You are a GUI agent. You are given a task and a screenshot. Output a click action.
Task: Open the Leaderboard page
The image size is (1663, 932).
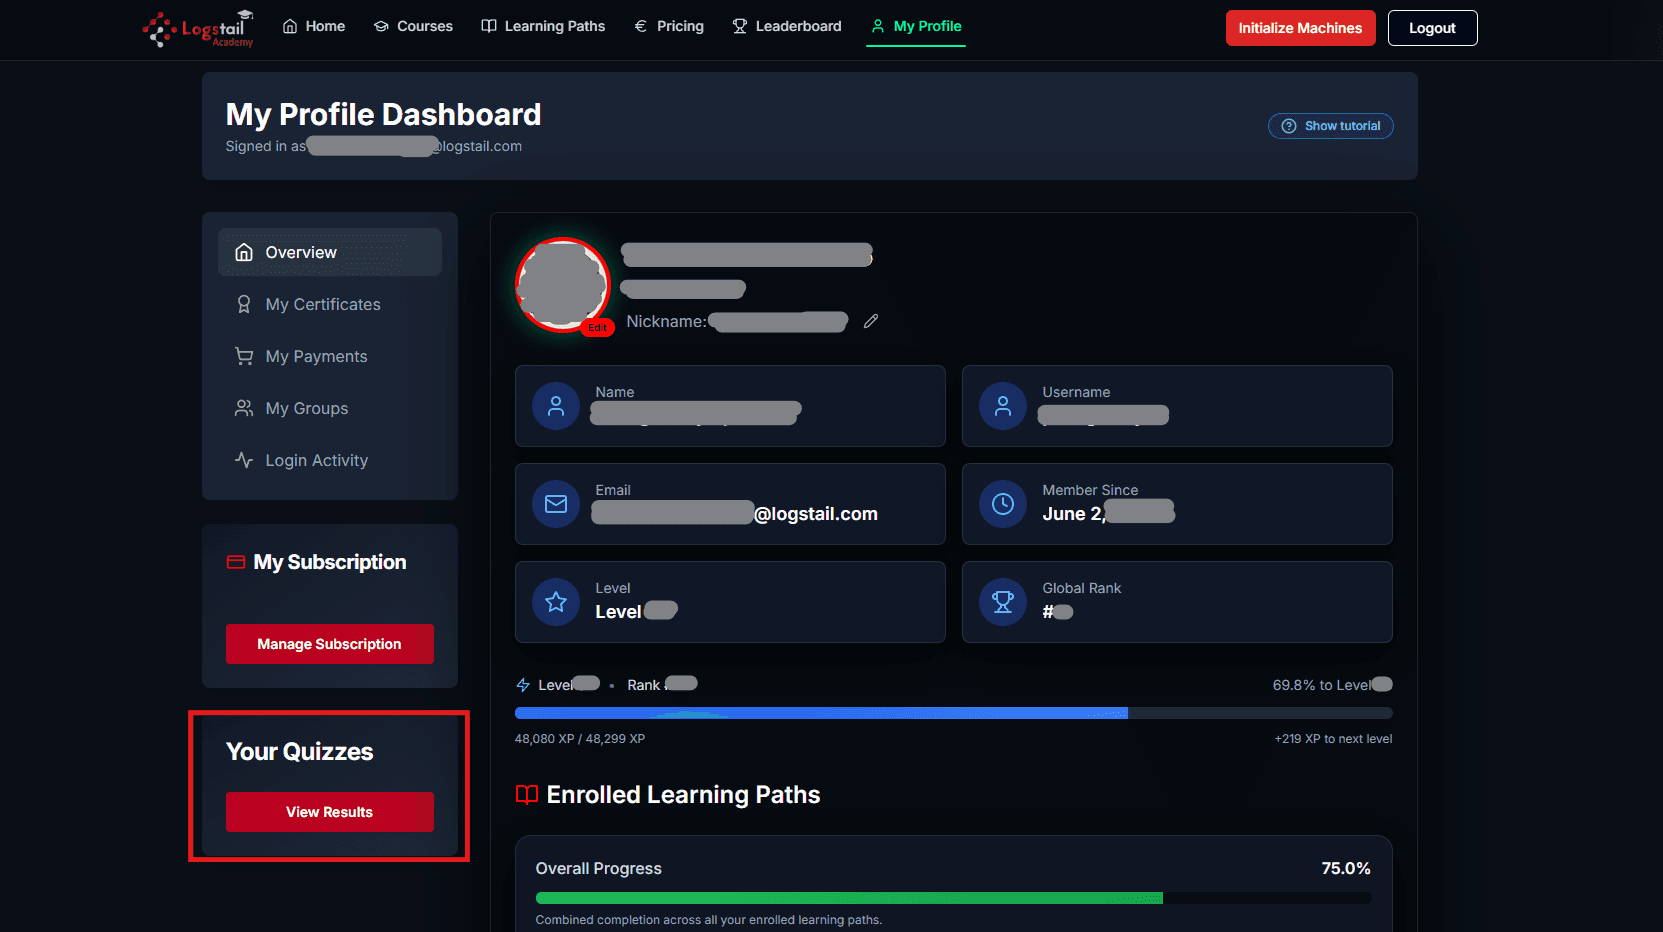[787, 26]
